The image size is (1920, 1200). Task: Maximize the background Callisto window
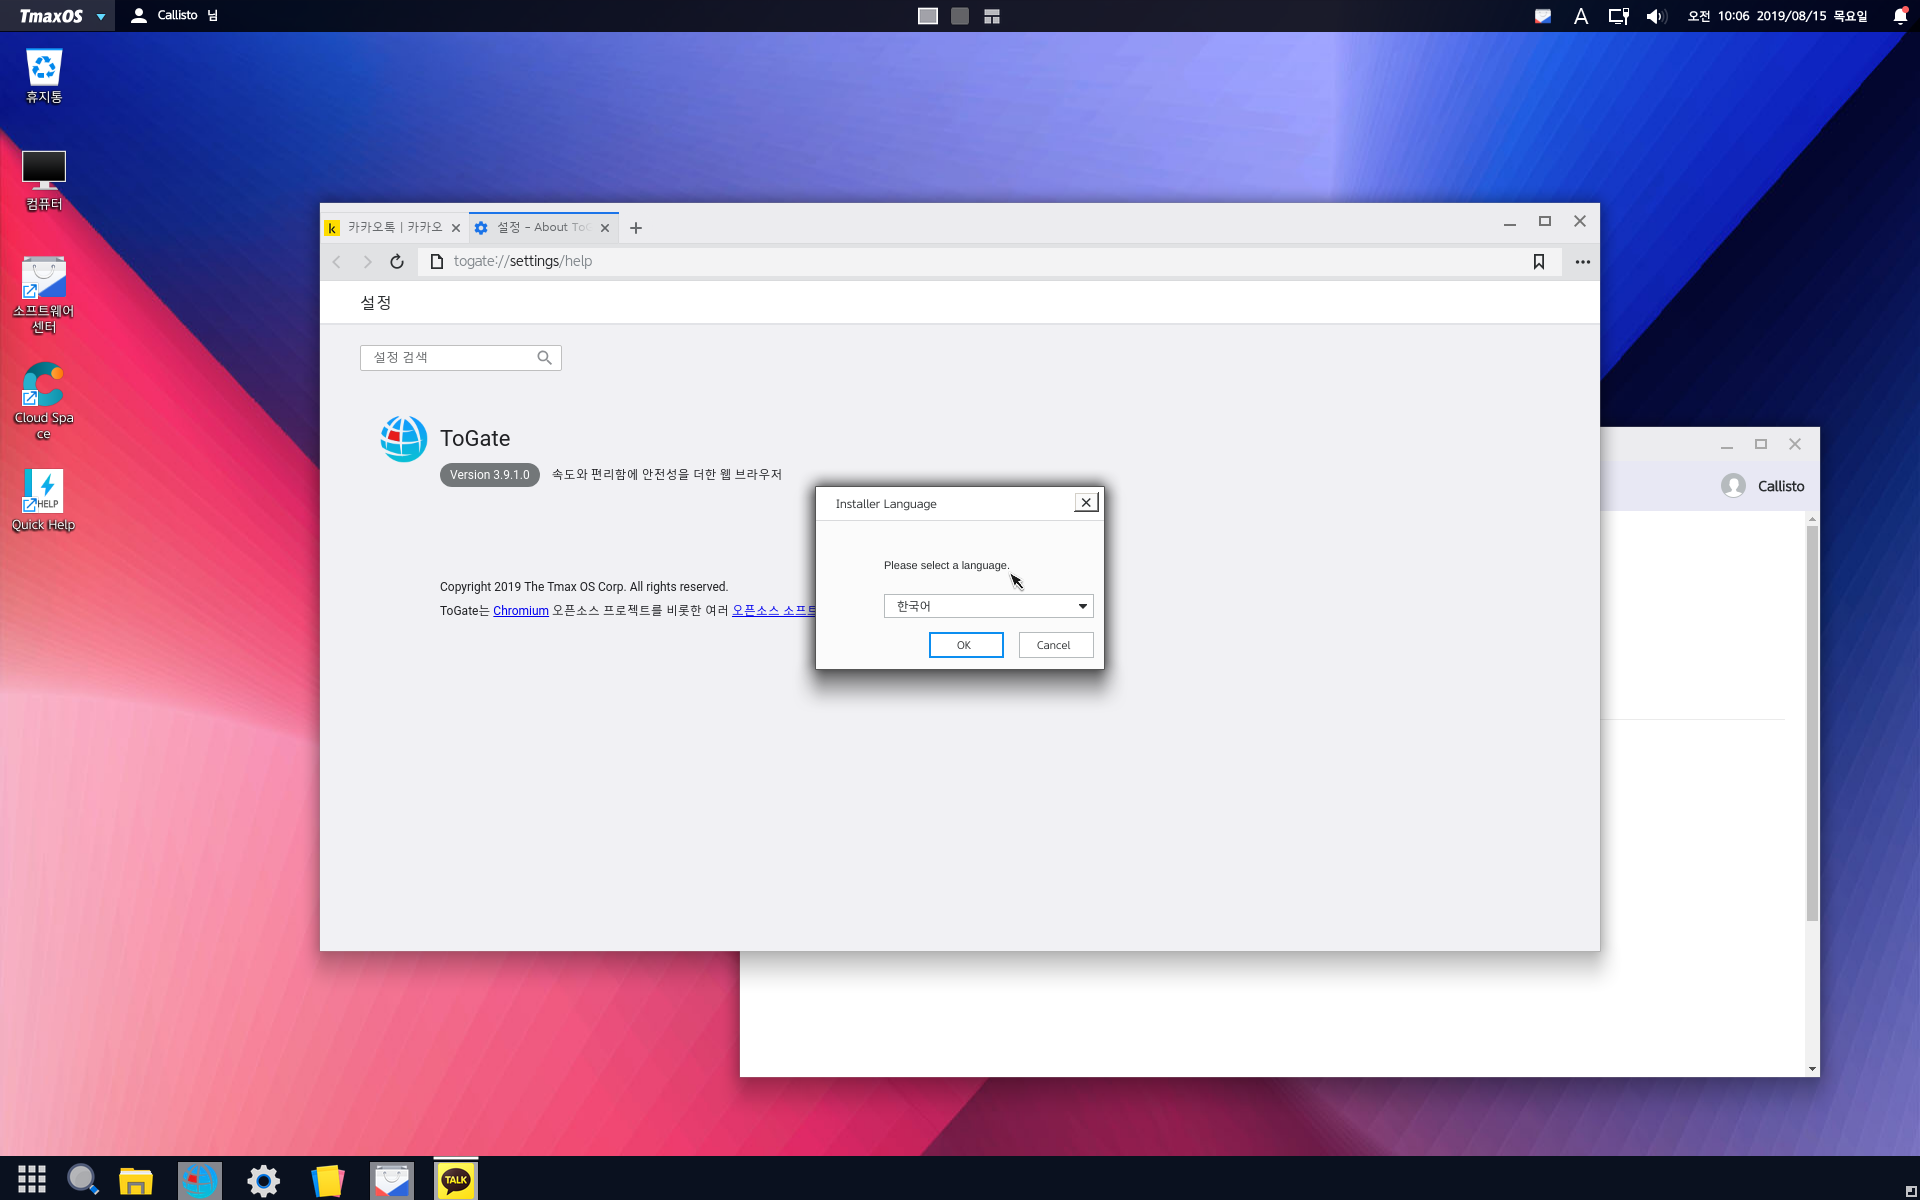[1761, 444]
